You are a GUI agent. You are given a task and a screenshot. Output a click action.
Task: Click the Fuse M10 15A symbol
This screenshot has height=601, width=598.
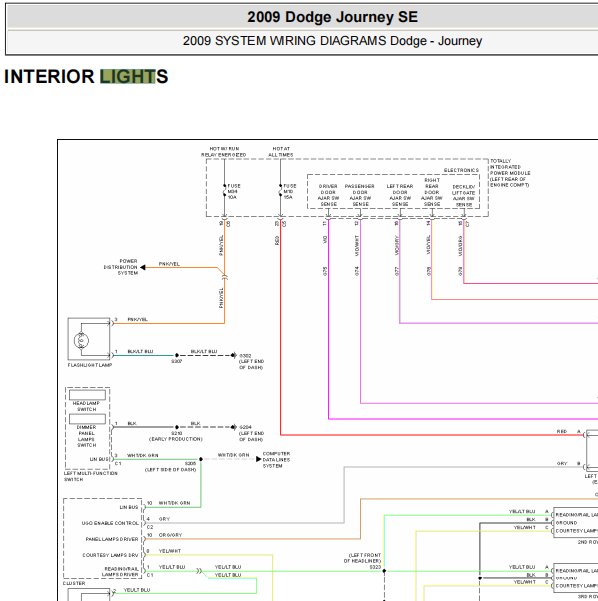[281, 191]
